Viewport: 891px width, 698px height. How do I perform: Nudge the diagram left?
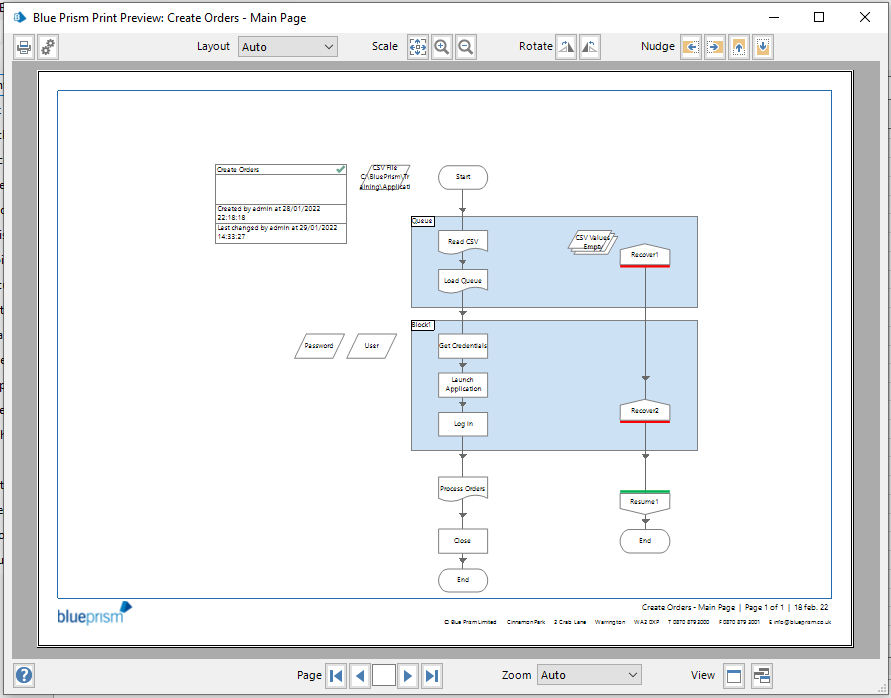(690, 47)
